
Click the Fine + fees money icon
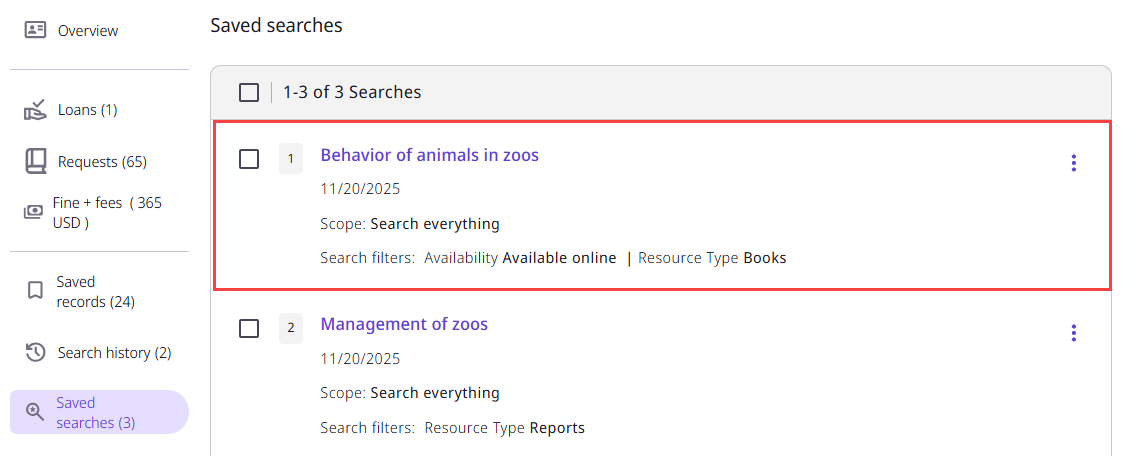(34, 212)
